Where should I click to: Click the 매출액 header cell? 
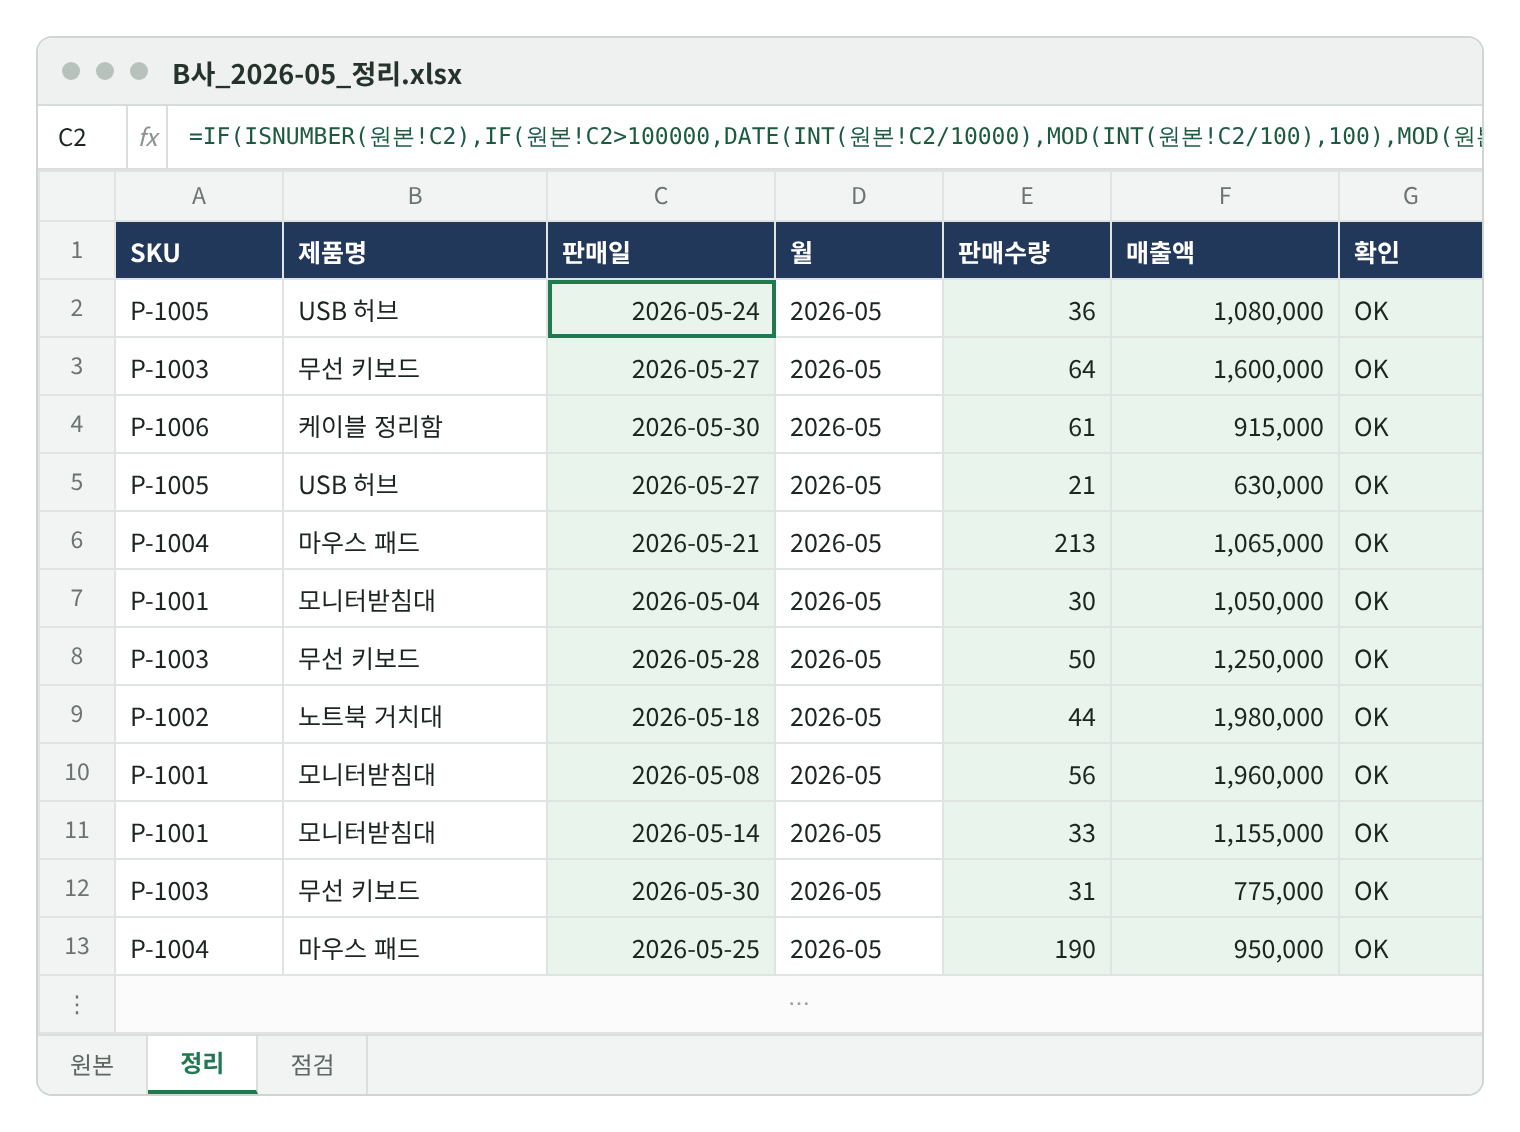coord(1225,250)
